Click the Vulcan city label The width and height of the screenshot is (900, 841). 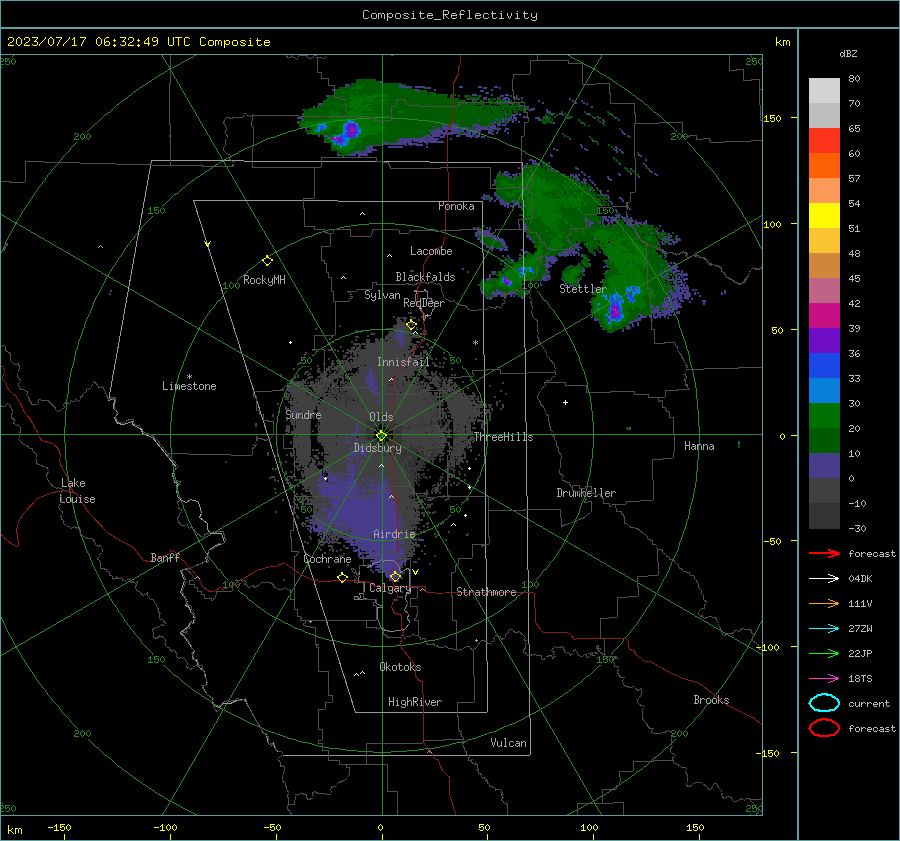[x=508, y=743]
